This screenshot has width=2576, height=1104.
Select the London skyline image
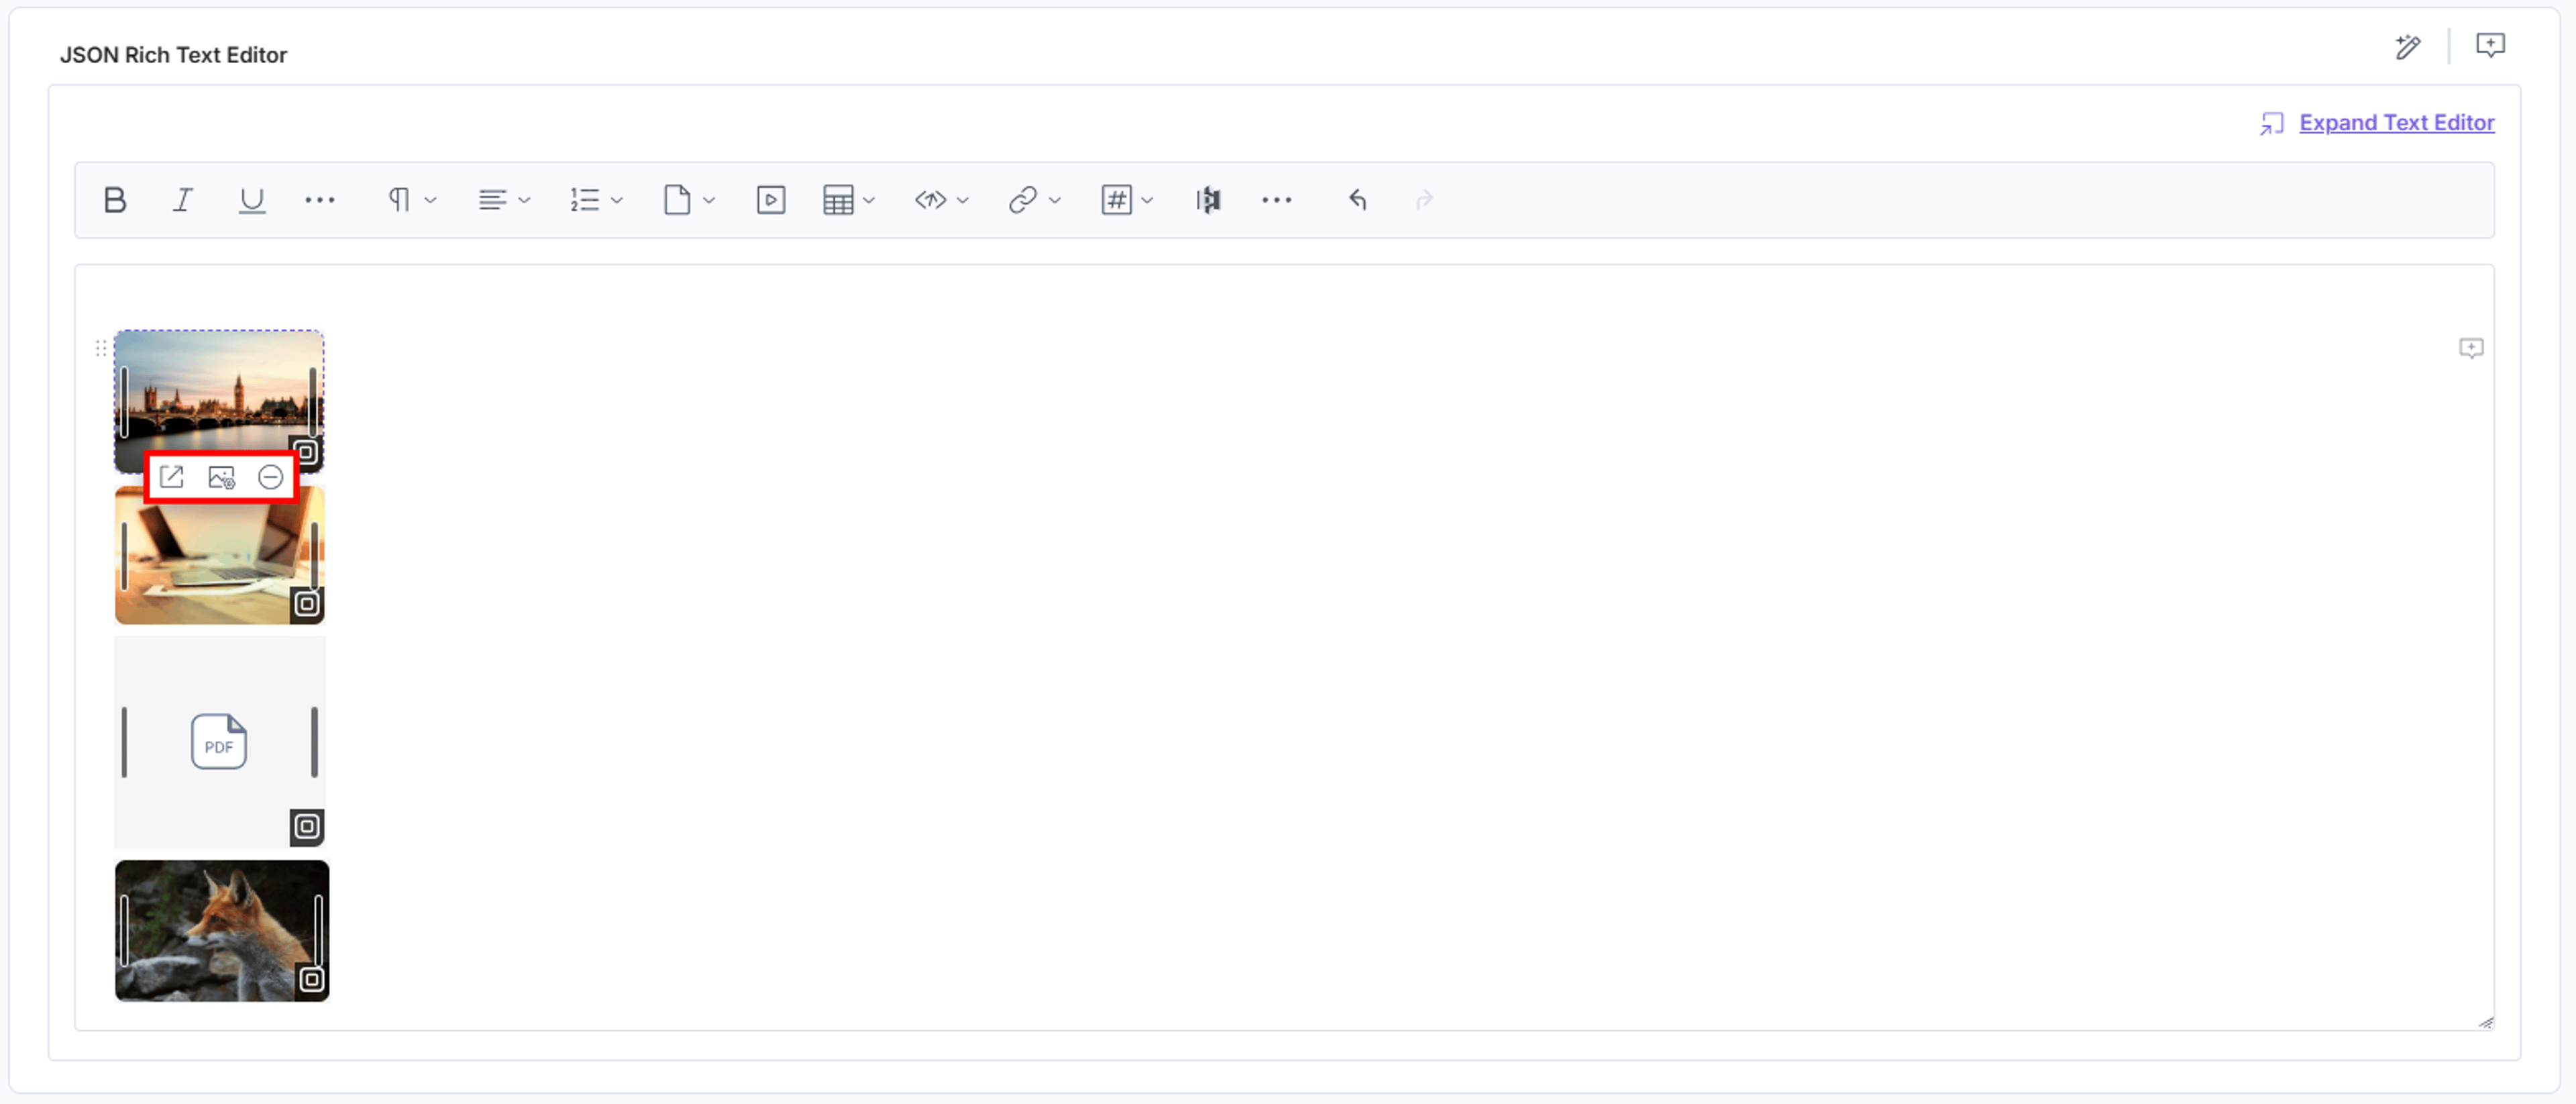pos(219,400)
